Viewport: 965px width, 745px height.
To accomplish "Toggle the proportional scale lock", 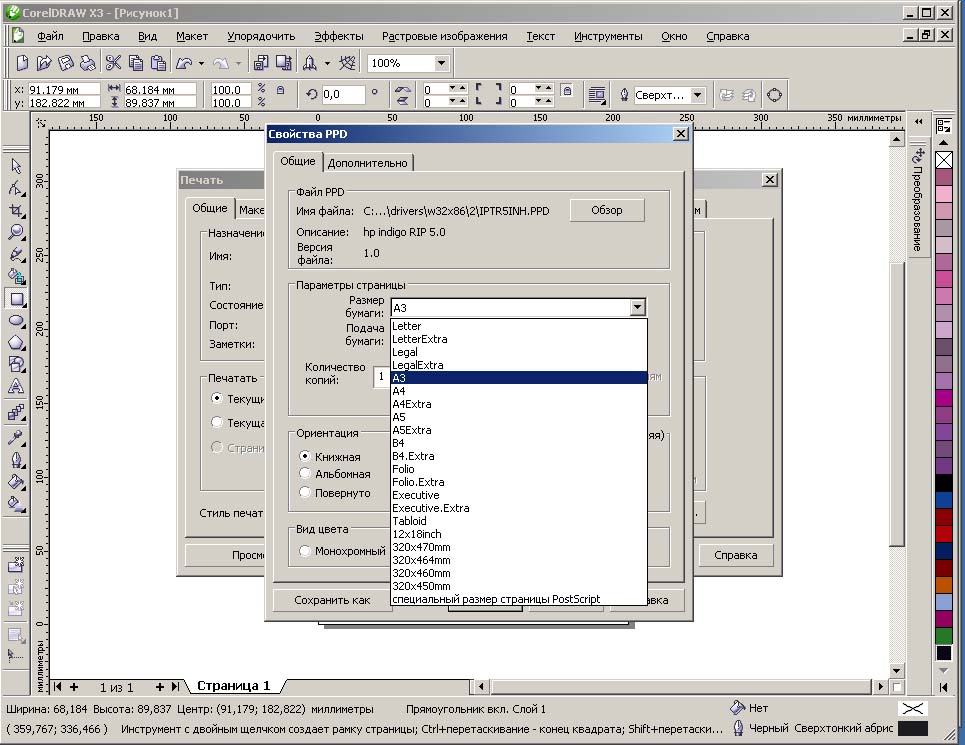I will click(281, 90).
